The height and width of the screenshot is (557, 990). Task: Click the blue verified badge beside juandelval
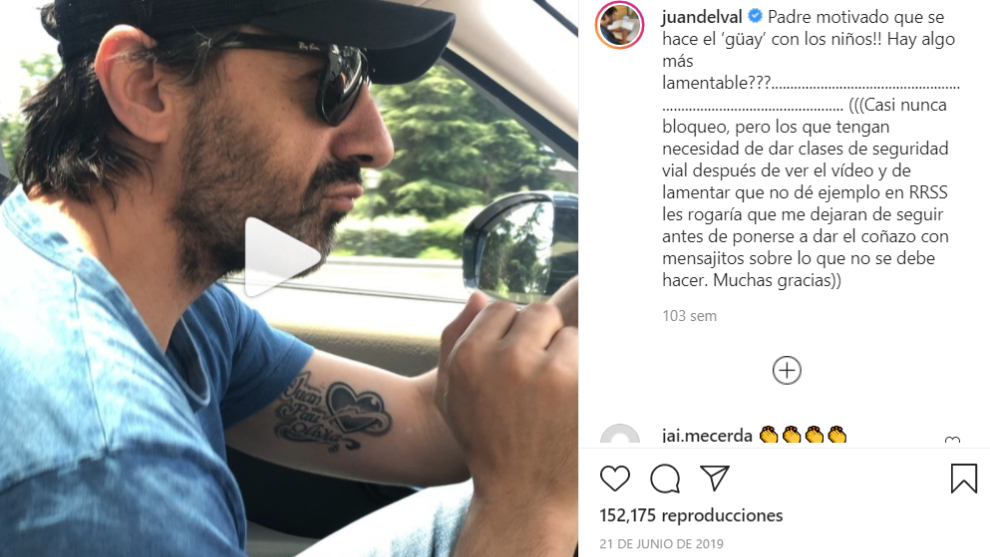pos(754,16)
